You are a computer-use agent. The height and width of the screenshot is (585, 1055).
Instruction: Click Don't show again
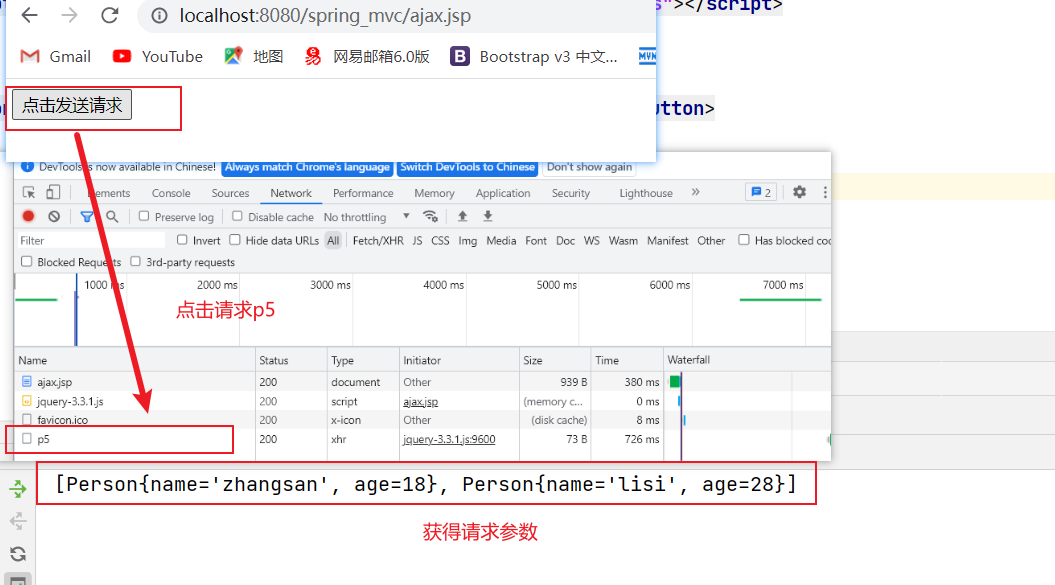pyautogui.click(x=589, y=167)
